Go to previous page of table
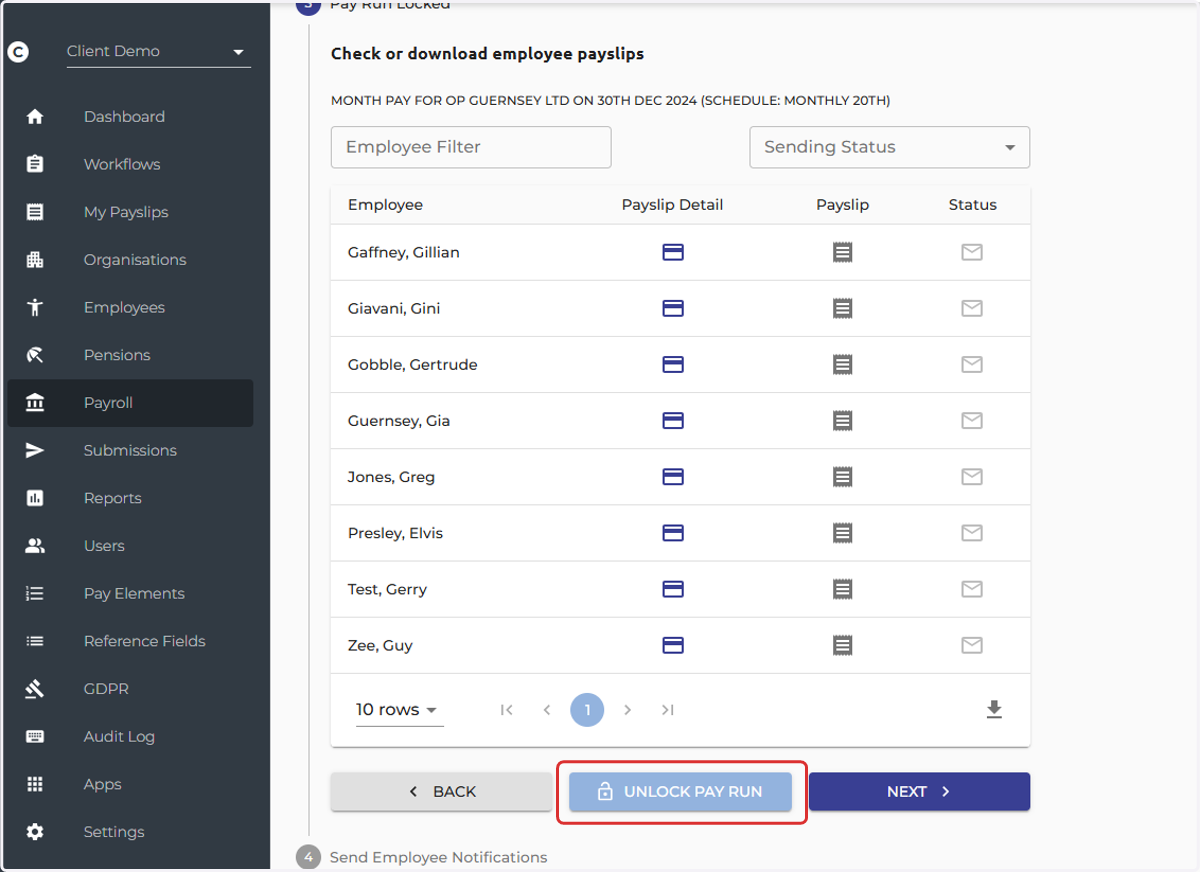 547,710
